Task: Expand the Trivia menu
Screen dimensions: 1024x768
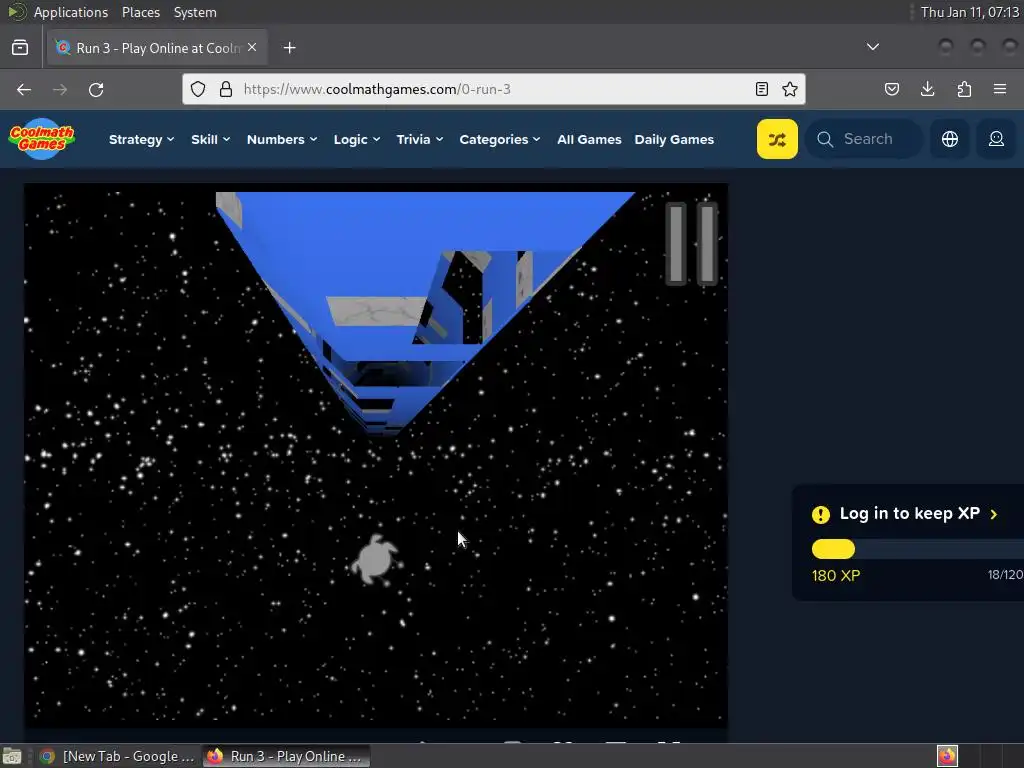Action: (x=420, y=139)
